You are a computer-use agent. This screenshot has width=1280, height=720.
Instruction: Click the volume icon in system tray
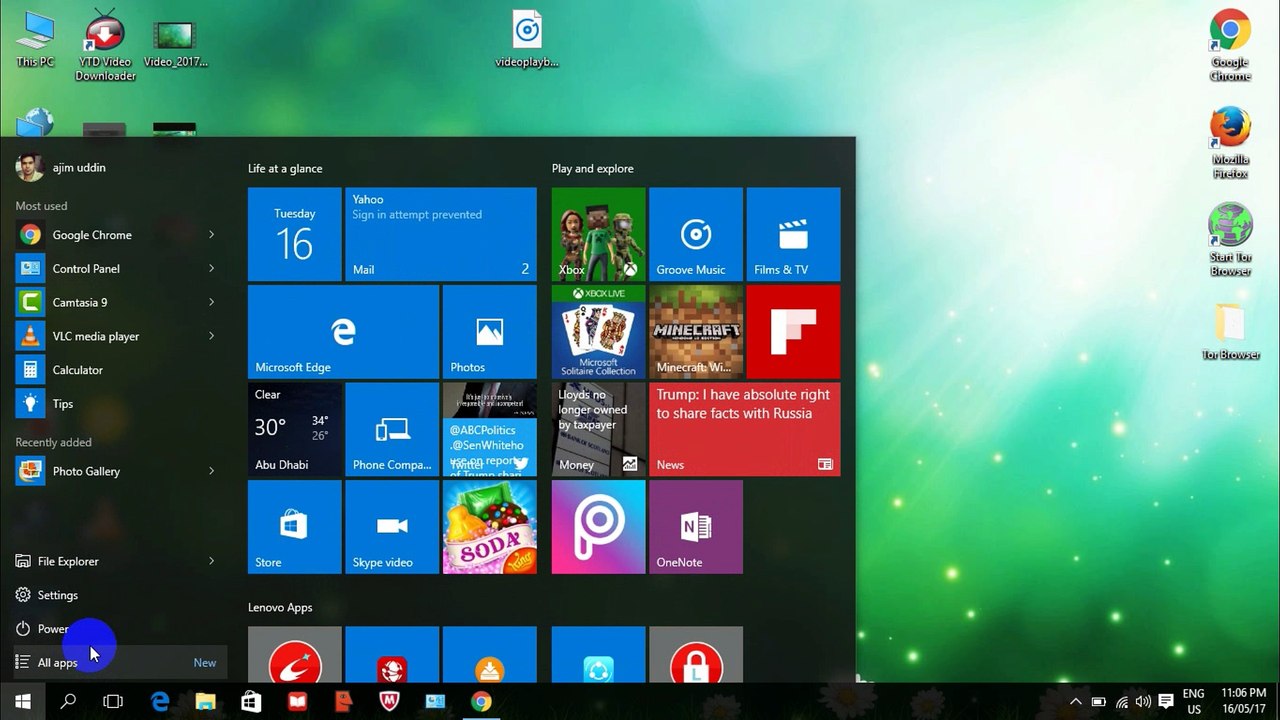click(1143, 702)
